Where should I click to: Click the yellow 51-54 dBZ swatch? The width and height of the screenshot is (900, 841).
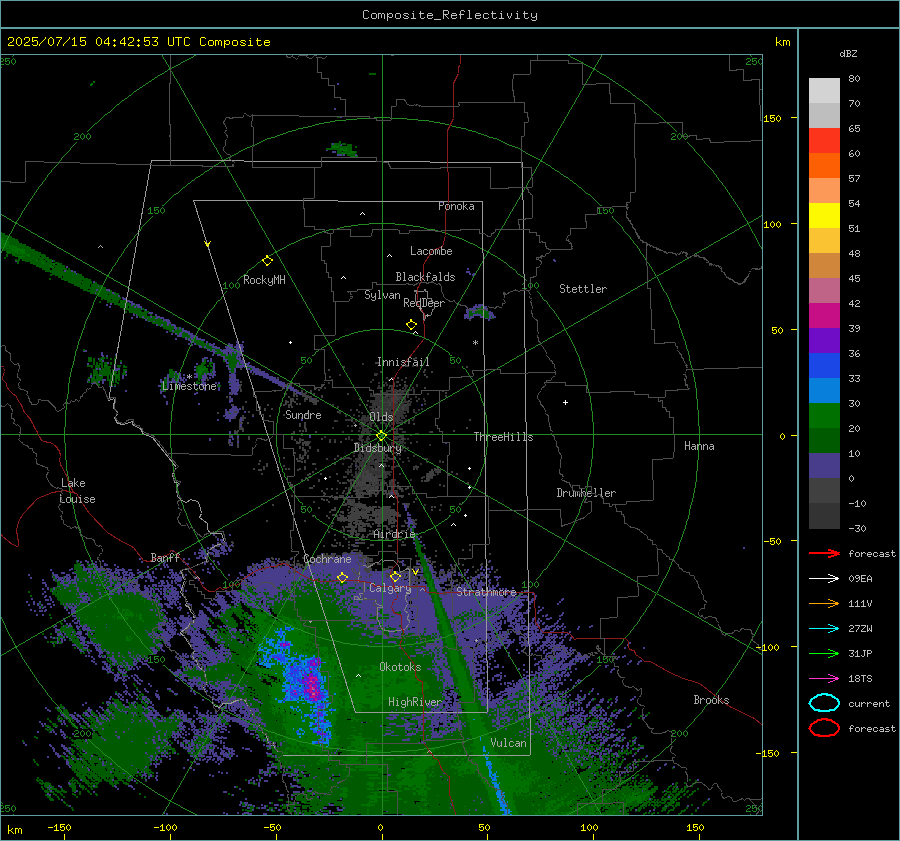tap(824, 215)
